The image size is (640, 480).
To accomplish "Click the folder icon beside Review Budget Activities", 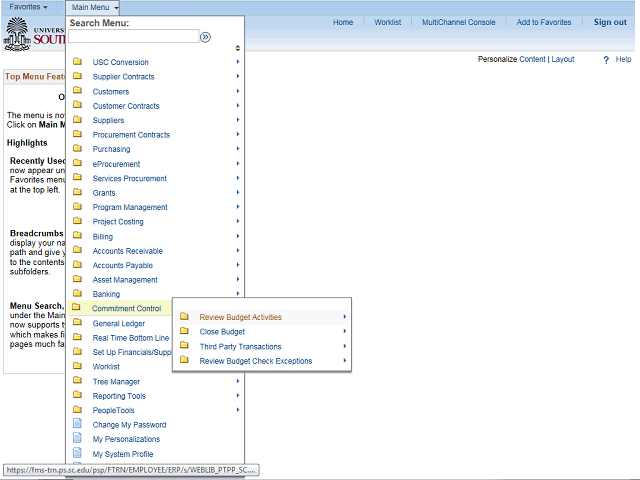I will pos(184,316).
